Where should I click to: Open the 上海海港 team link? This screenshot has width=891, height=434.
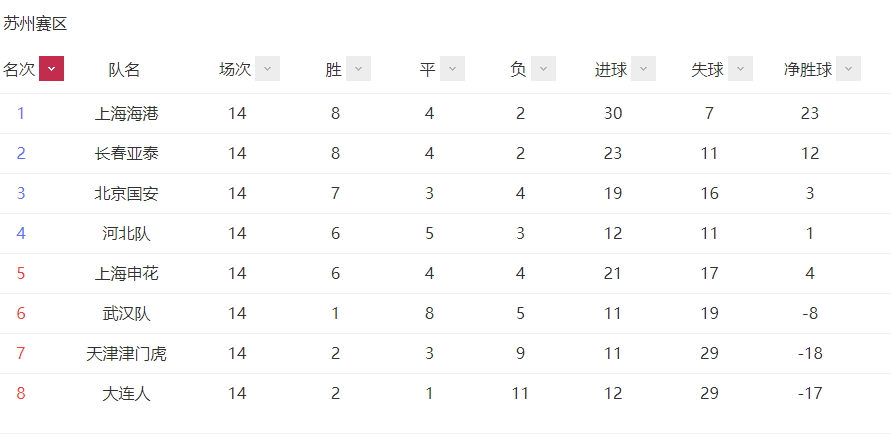point(126,114)
